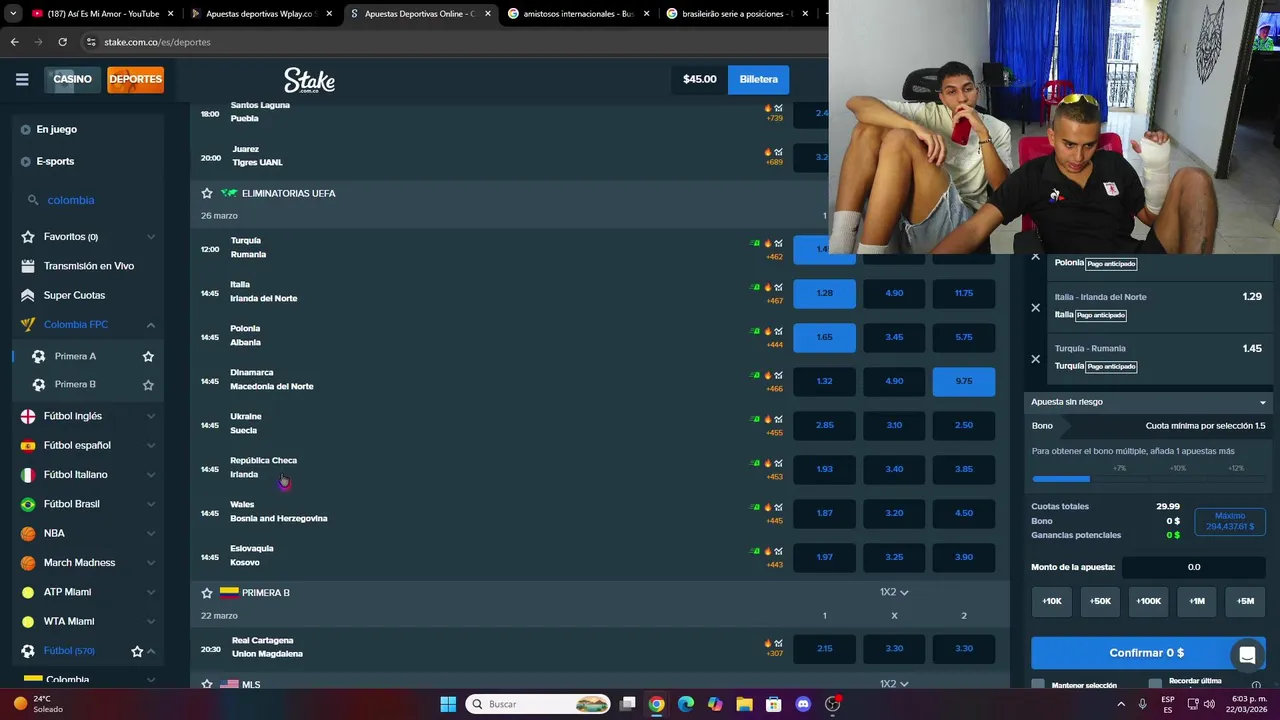Open the hamburger menu icon

[x=22, y=79]
